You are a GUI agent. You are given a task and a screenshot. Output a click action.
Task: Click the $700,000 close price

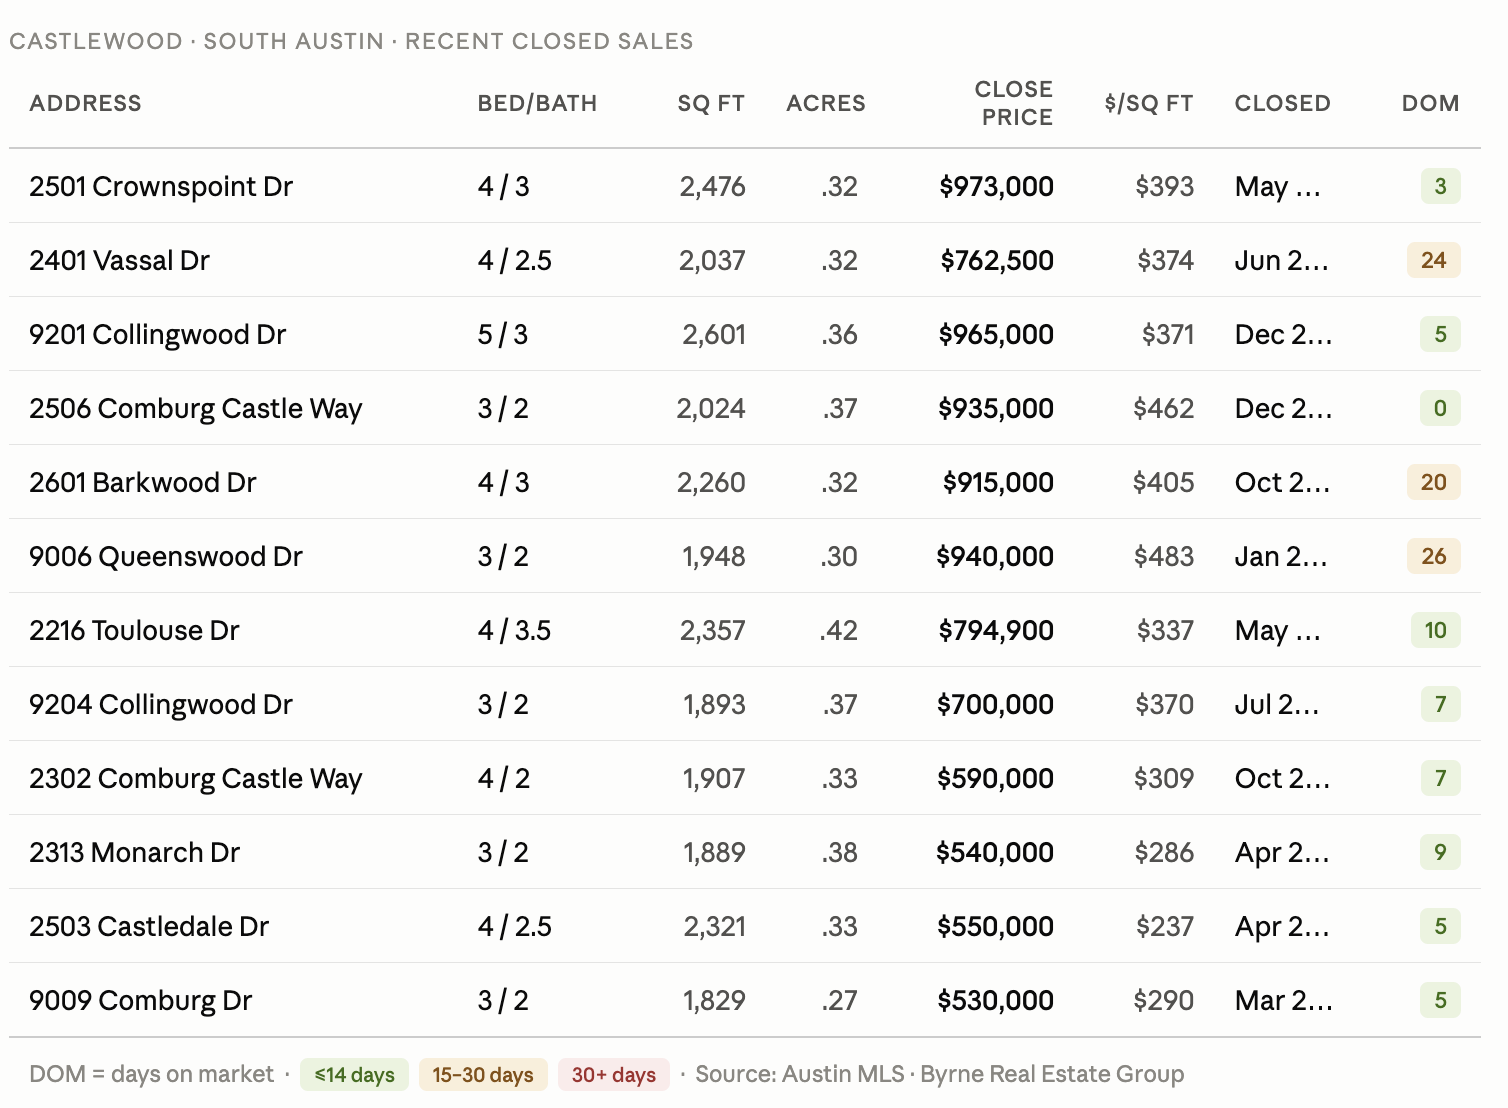click(x=995, y=704)
